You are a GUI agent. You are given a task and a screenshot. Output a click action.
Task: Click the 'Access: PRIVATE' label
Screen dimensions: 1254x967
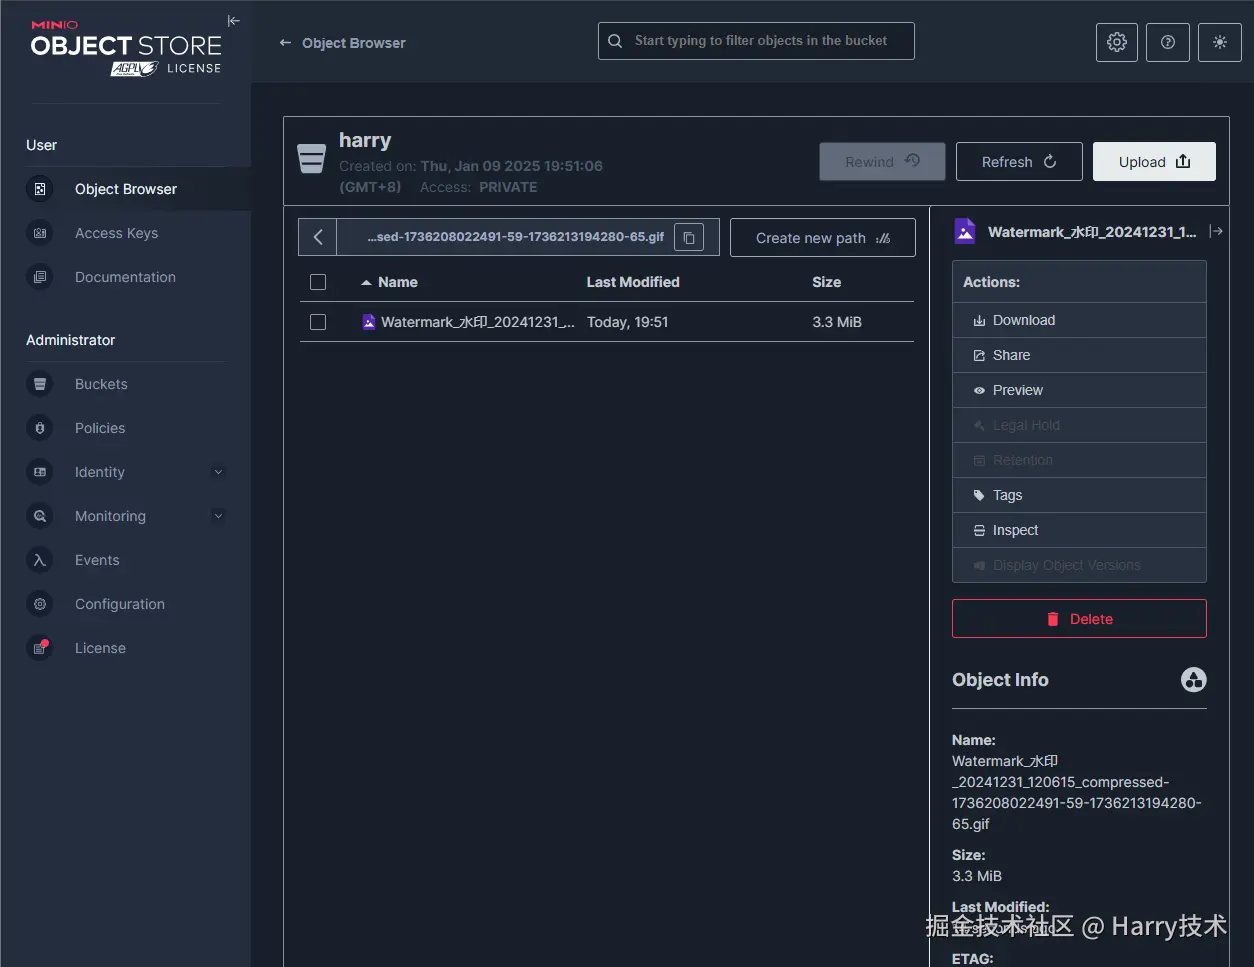coord(479,187)
